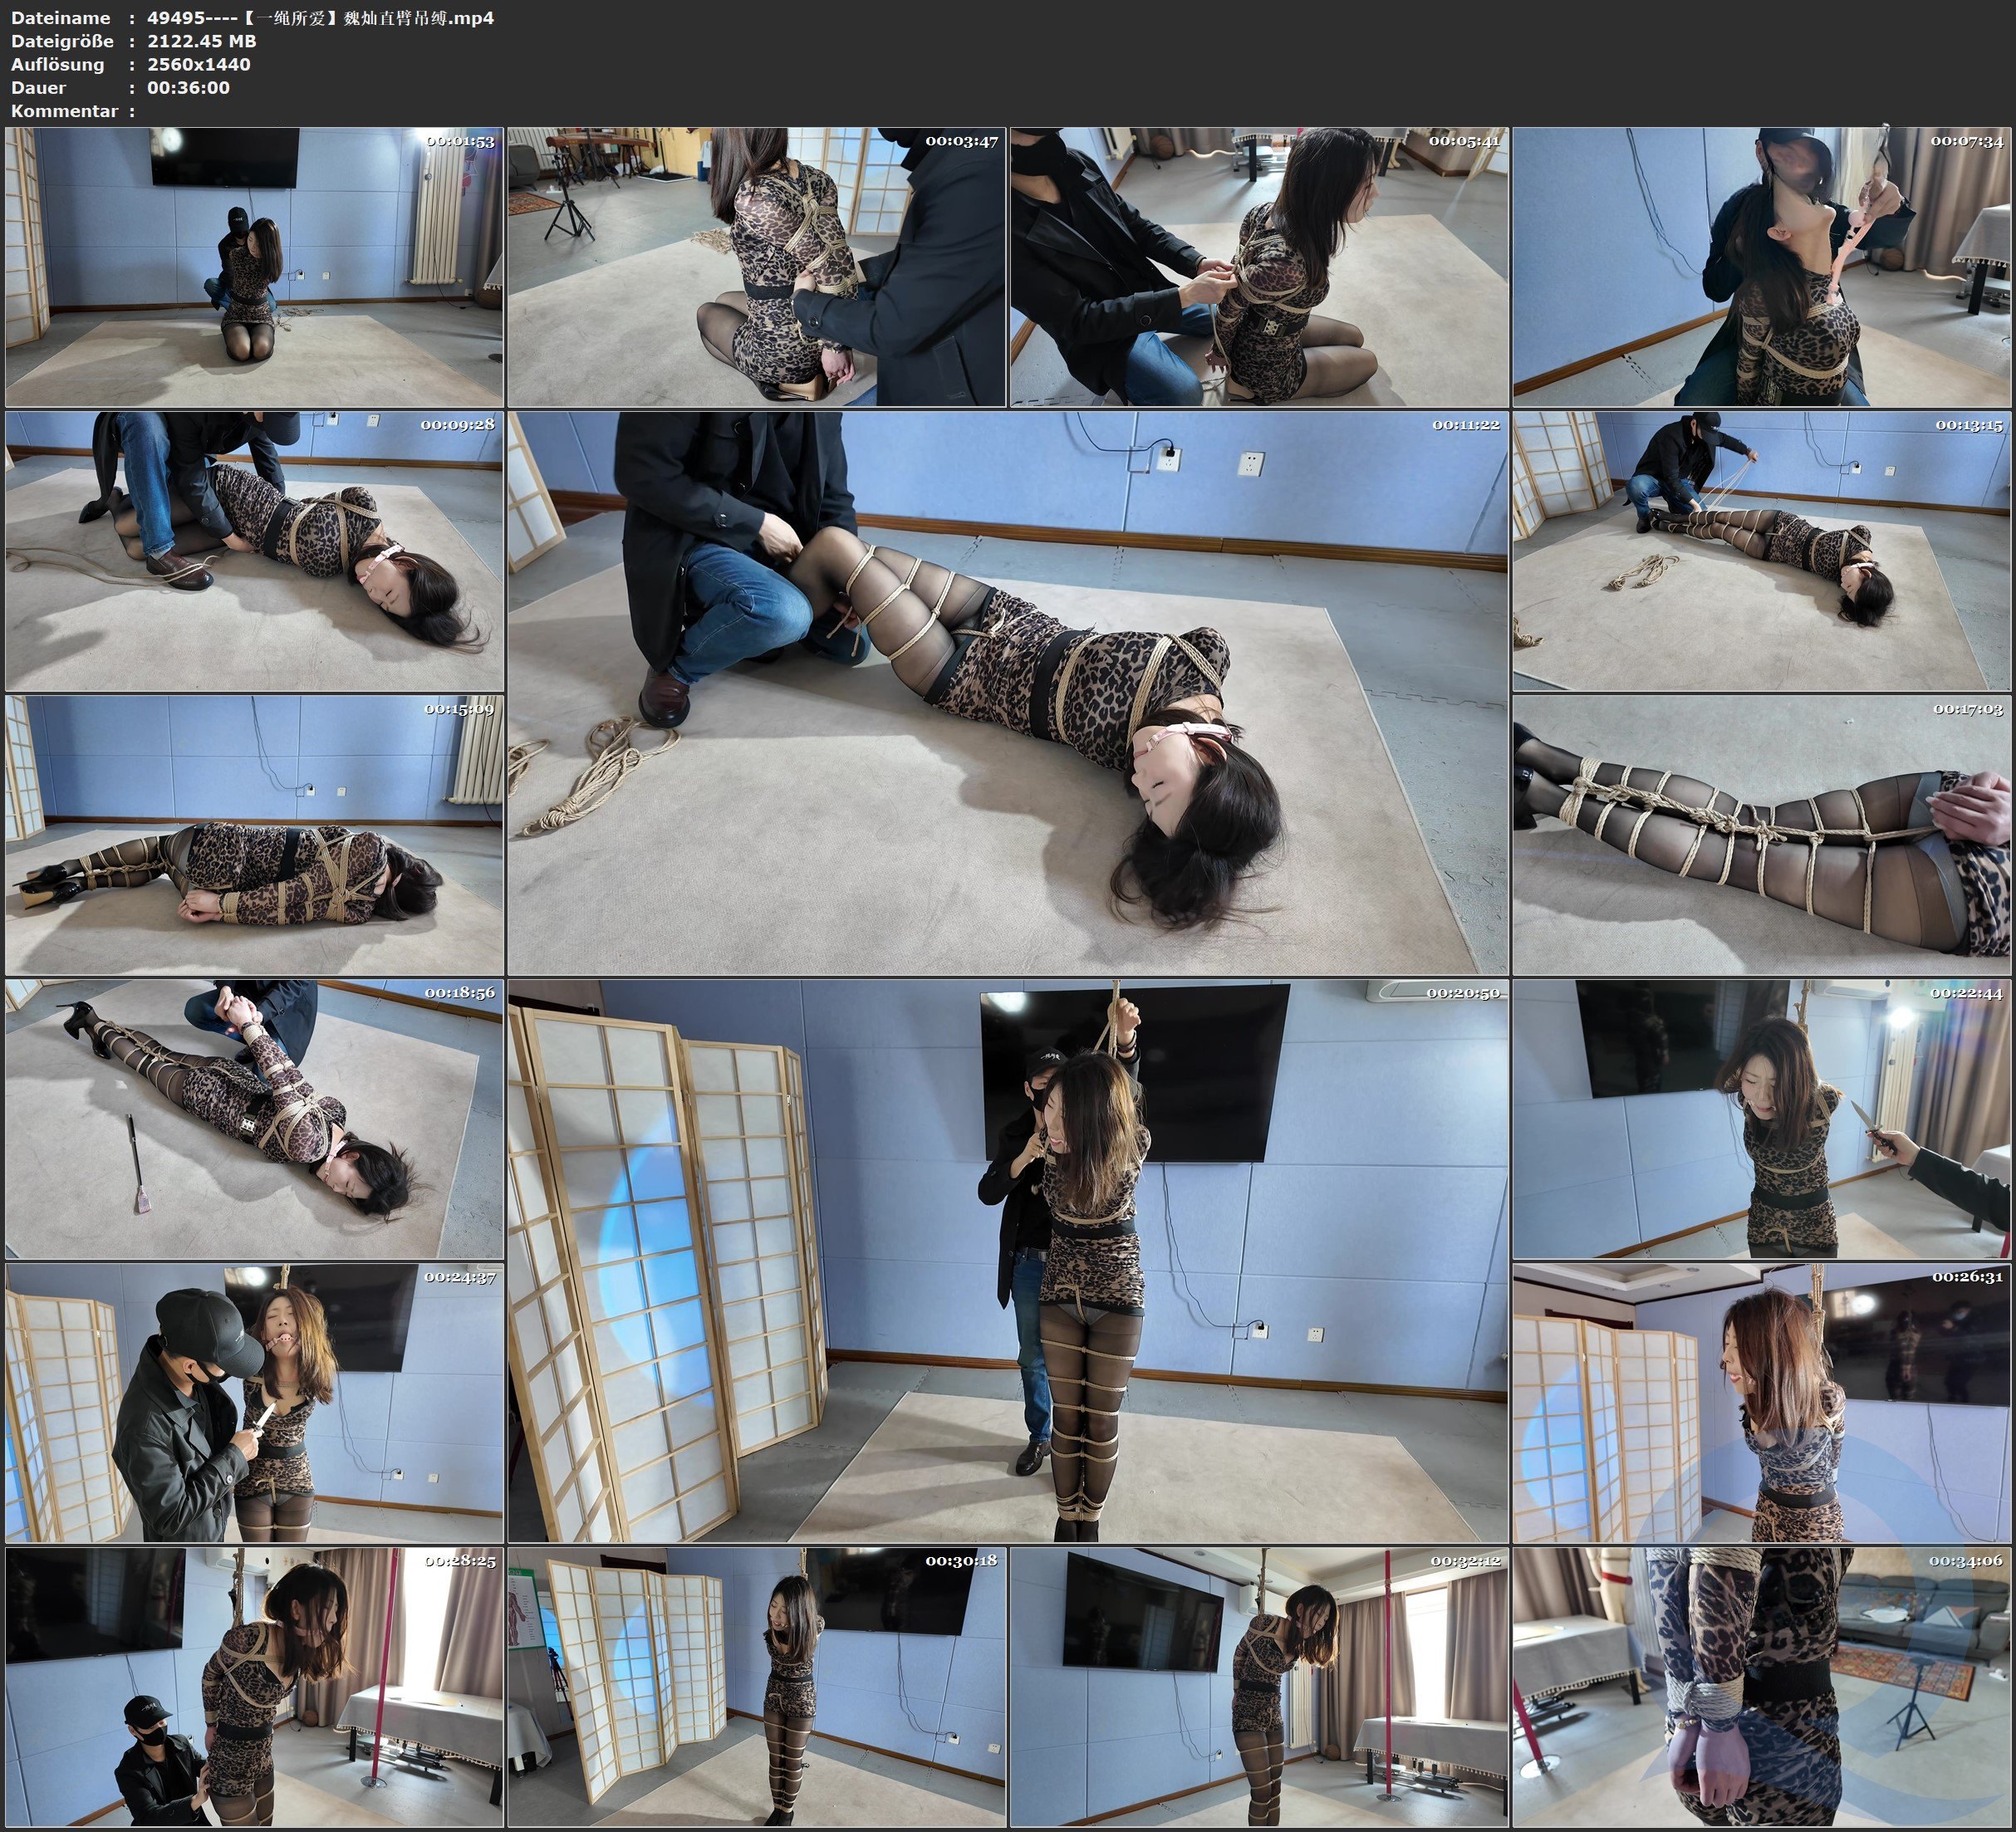The image size is (2016, 1832).
Task: Click the 00:30:18 frame thumbnail
Action: pos(756,1686)
